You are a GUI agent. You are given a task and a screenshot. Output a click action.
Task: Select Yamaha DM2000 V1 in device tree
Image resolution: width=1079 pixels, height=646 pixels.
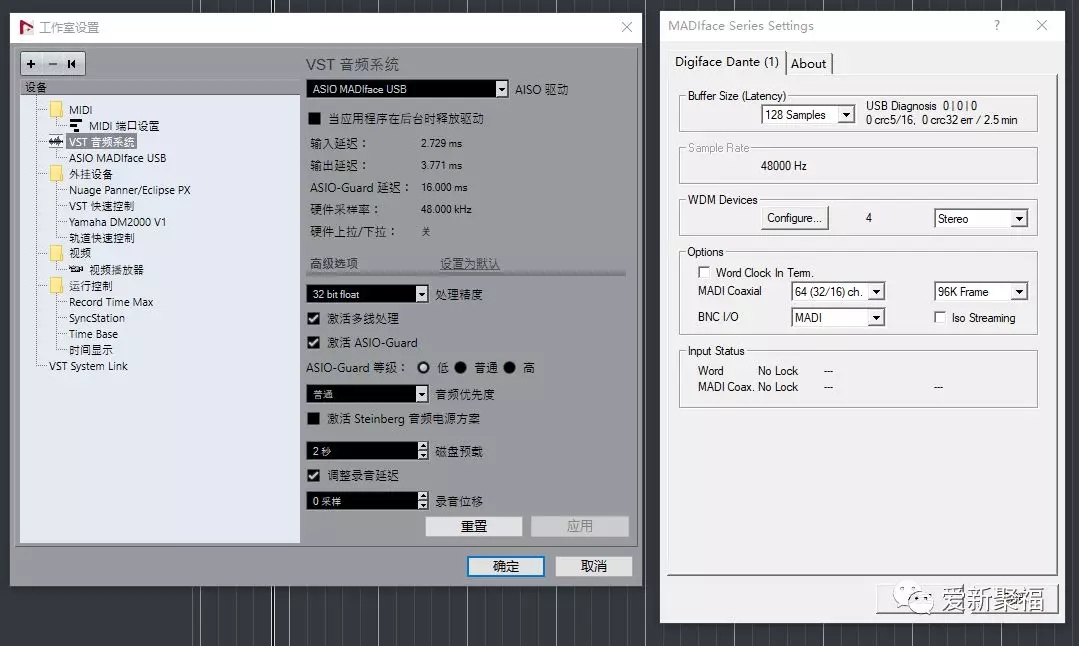coord(117,222)
